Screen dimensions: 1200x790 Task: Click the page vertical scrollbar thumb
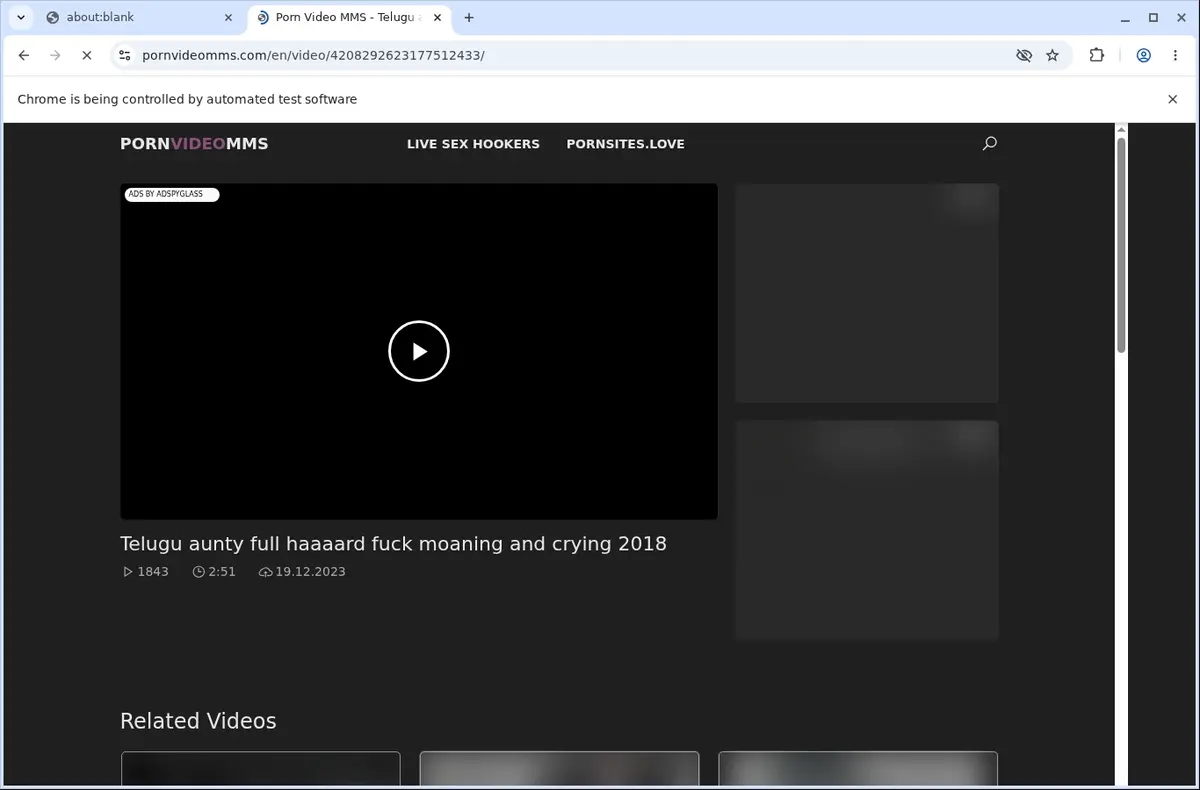1121,245
